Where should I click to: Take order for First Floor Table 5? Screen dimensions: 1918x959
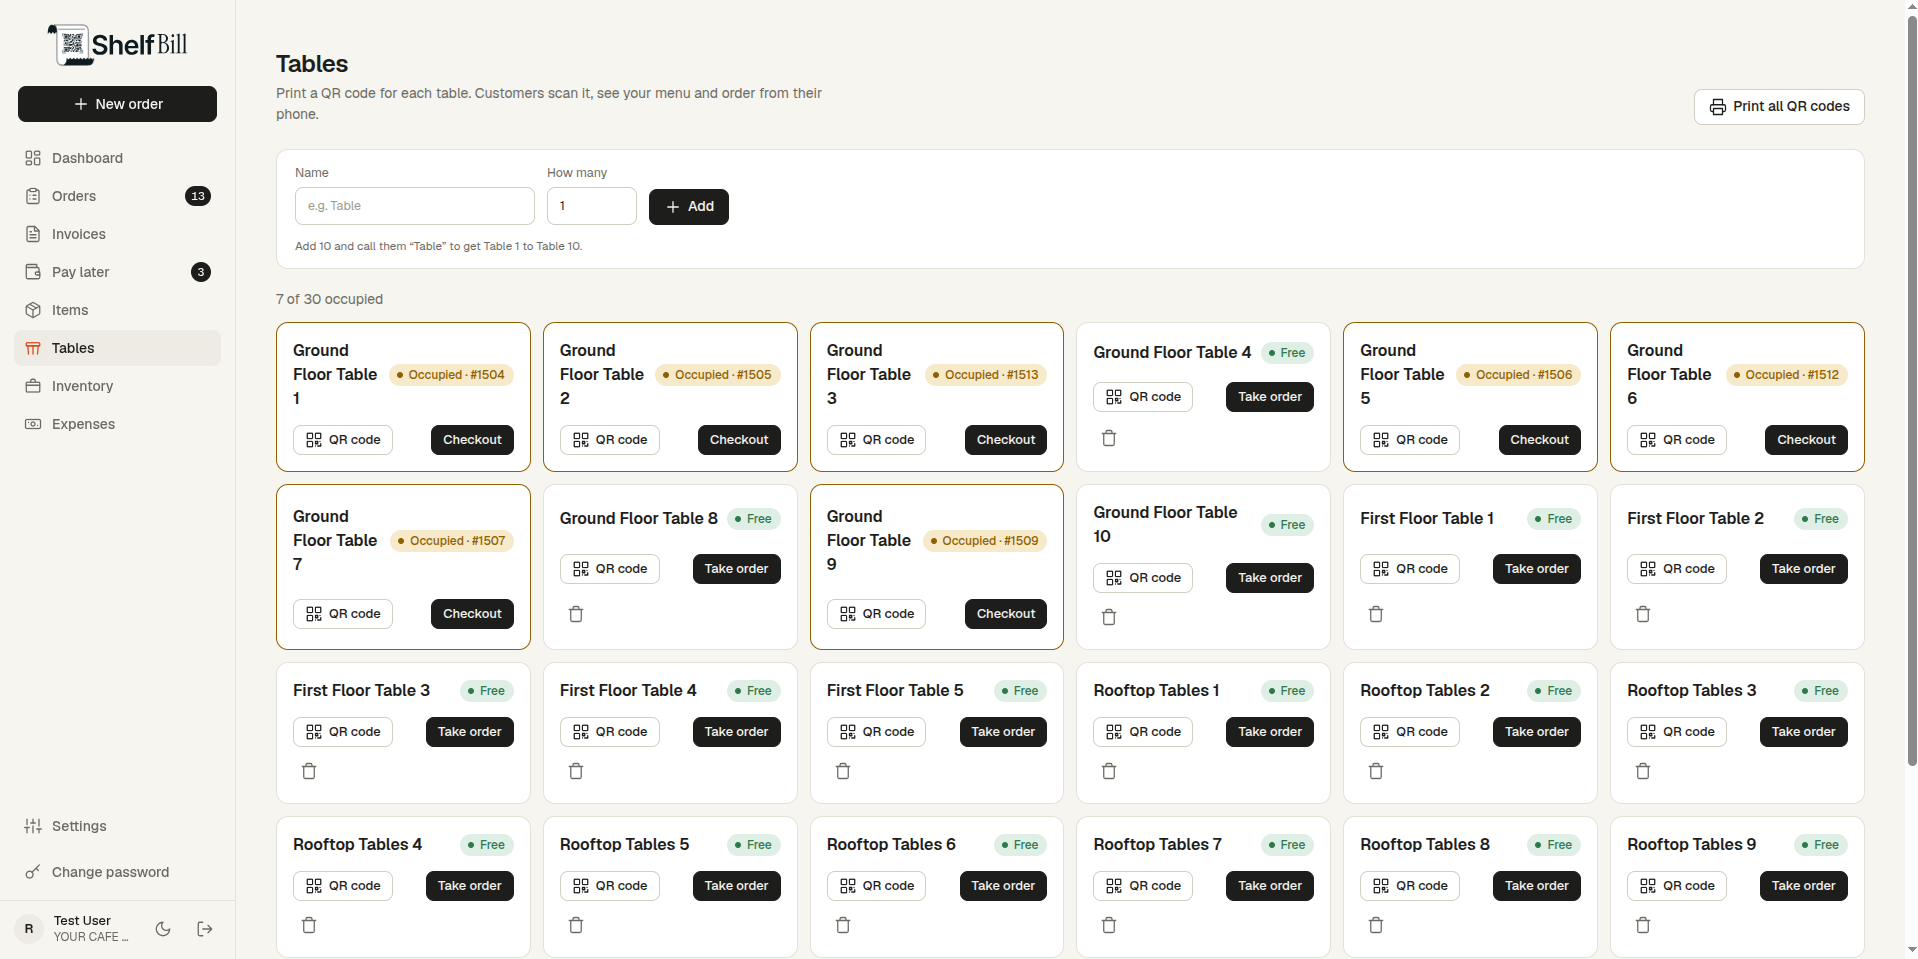[1003, 732]
